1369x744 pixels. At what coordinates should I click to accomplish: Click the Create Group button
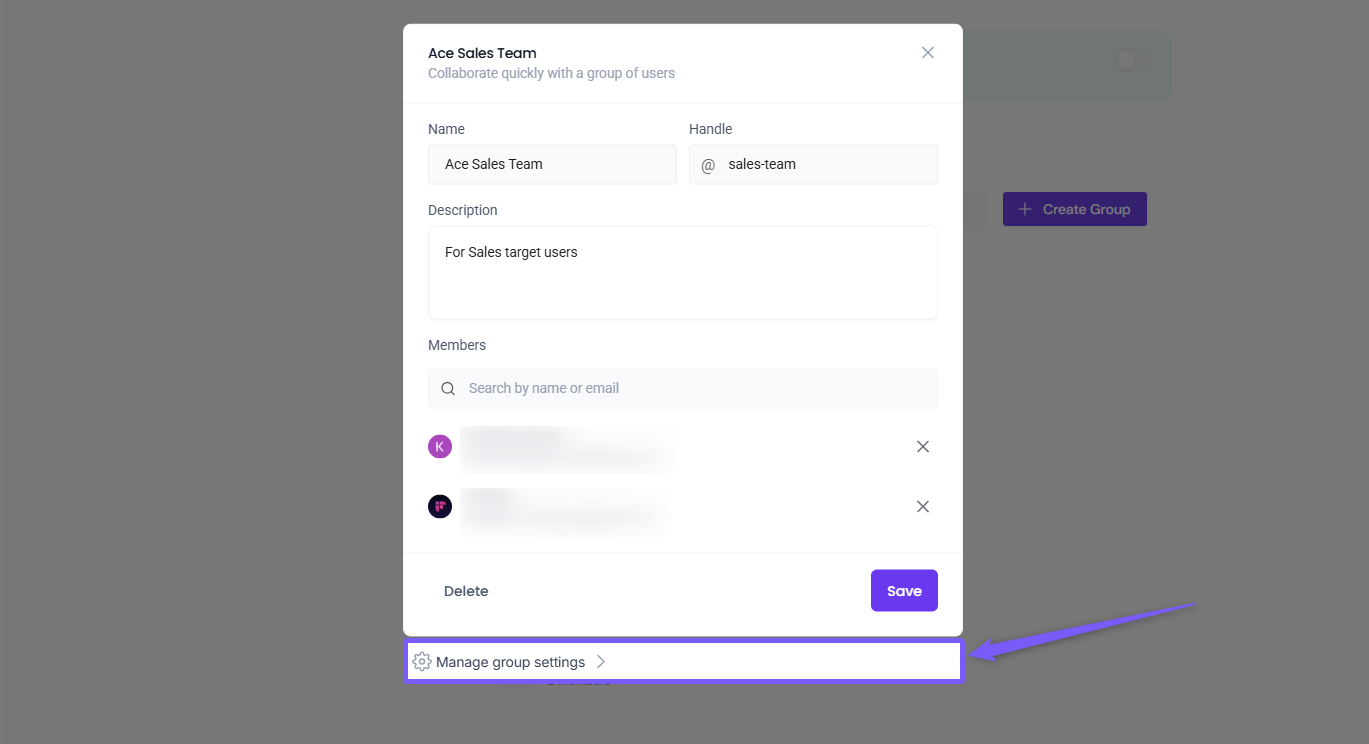(1075, 209)
